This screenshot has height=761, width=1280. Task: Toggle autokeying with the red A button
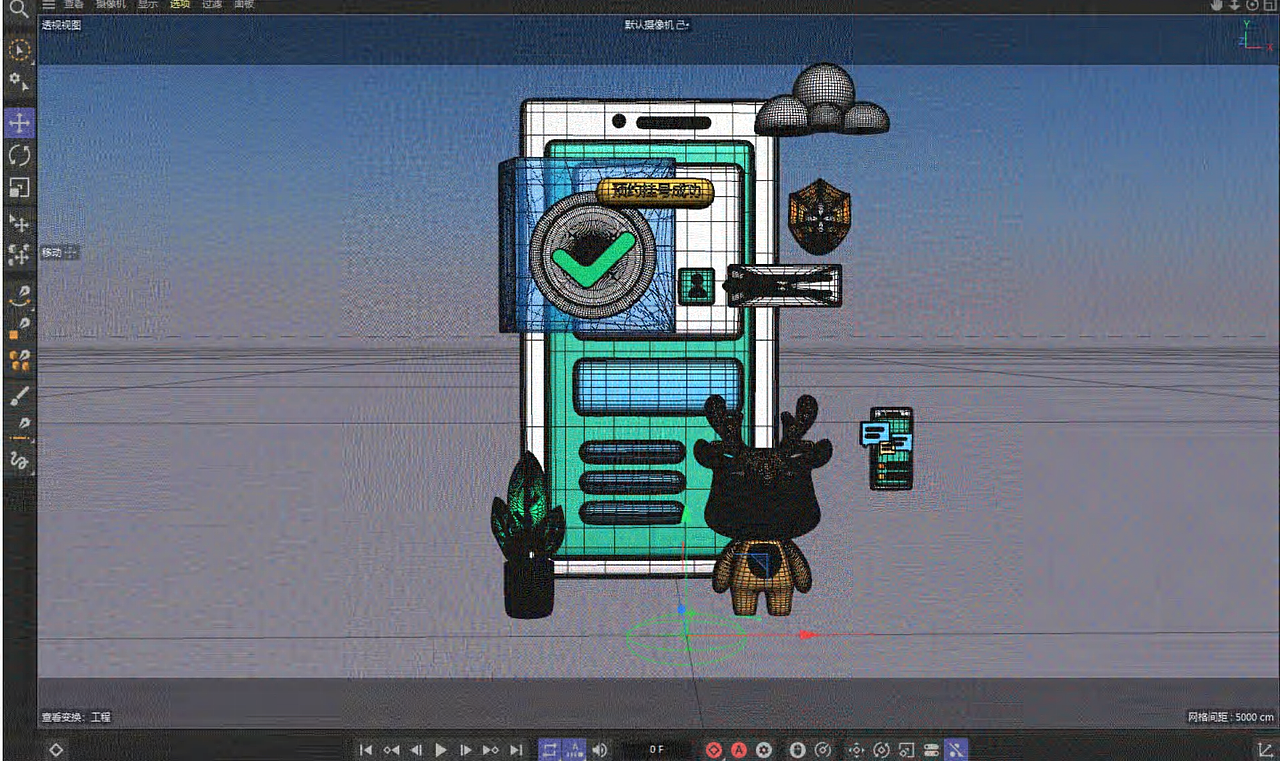739,750
